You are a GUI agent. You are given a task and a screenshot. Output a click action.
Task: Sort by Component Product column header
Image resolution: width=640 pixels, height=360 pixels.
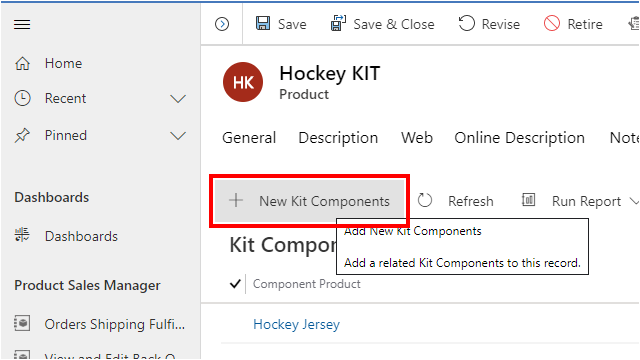pyautogui.click(x=307, y=284)
